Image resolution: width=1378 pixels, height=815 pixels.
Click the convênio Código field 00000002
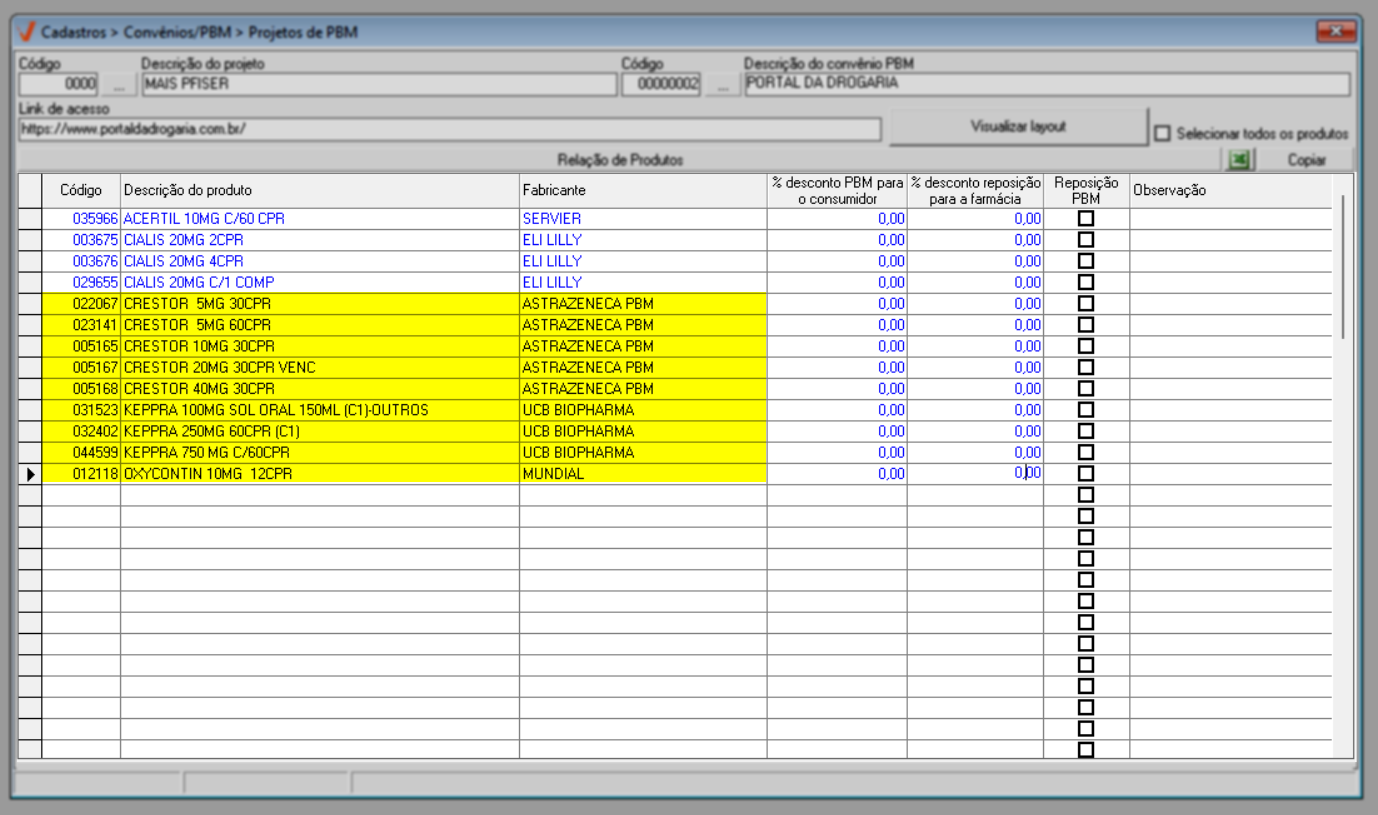point(662,84)
